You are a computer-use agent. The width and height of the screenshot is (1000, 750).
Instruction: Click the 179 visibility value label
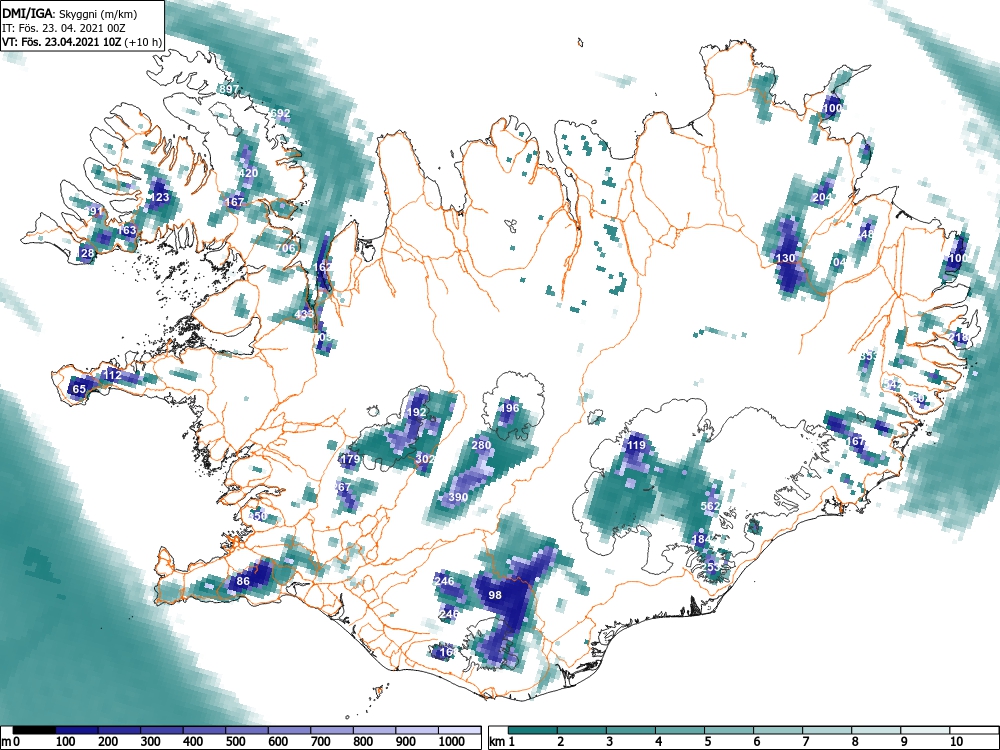(351, 459)
